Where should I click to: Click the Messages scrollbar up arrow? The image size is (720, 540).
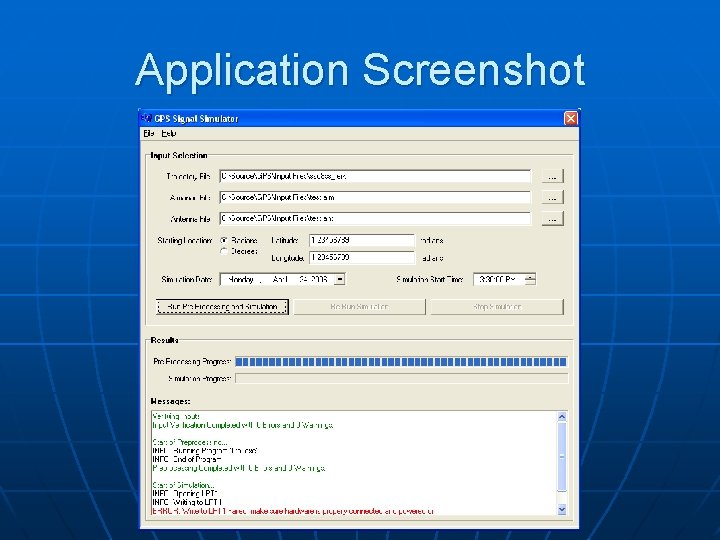click(562, 417)
